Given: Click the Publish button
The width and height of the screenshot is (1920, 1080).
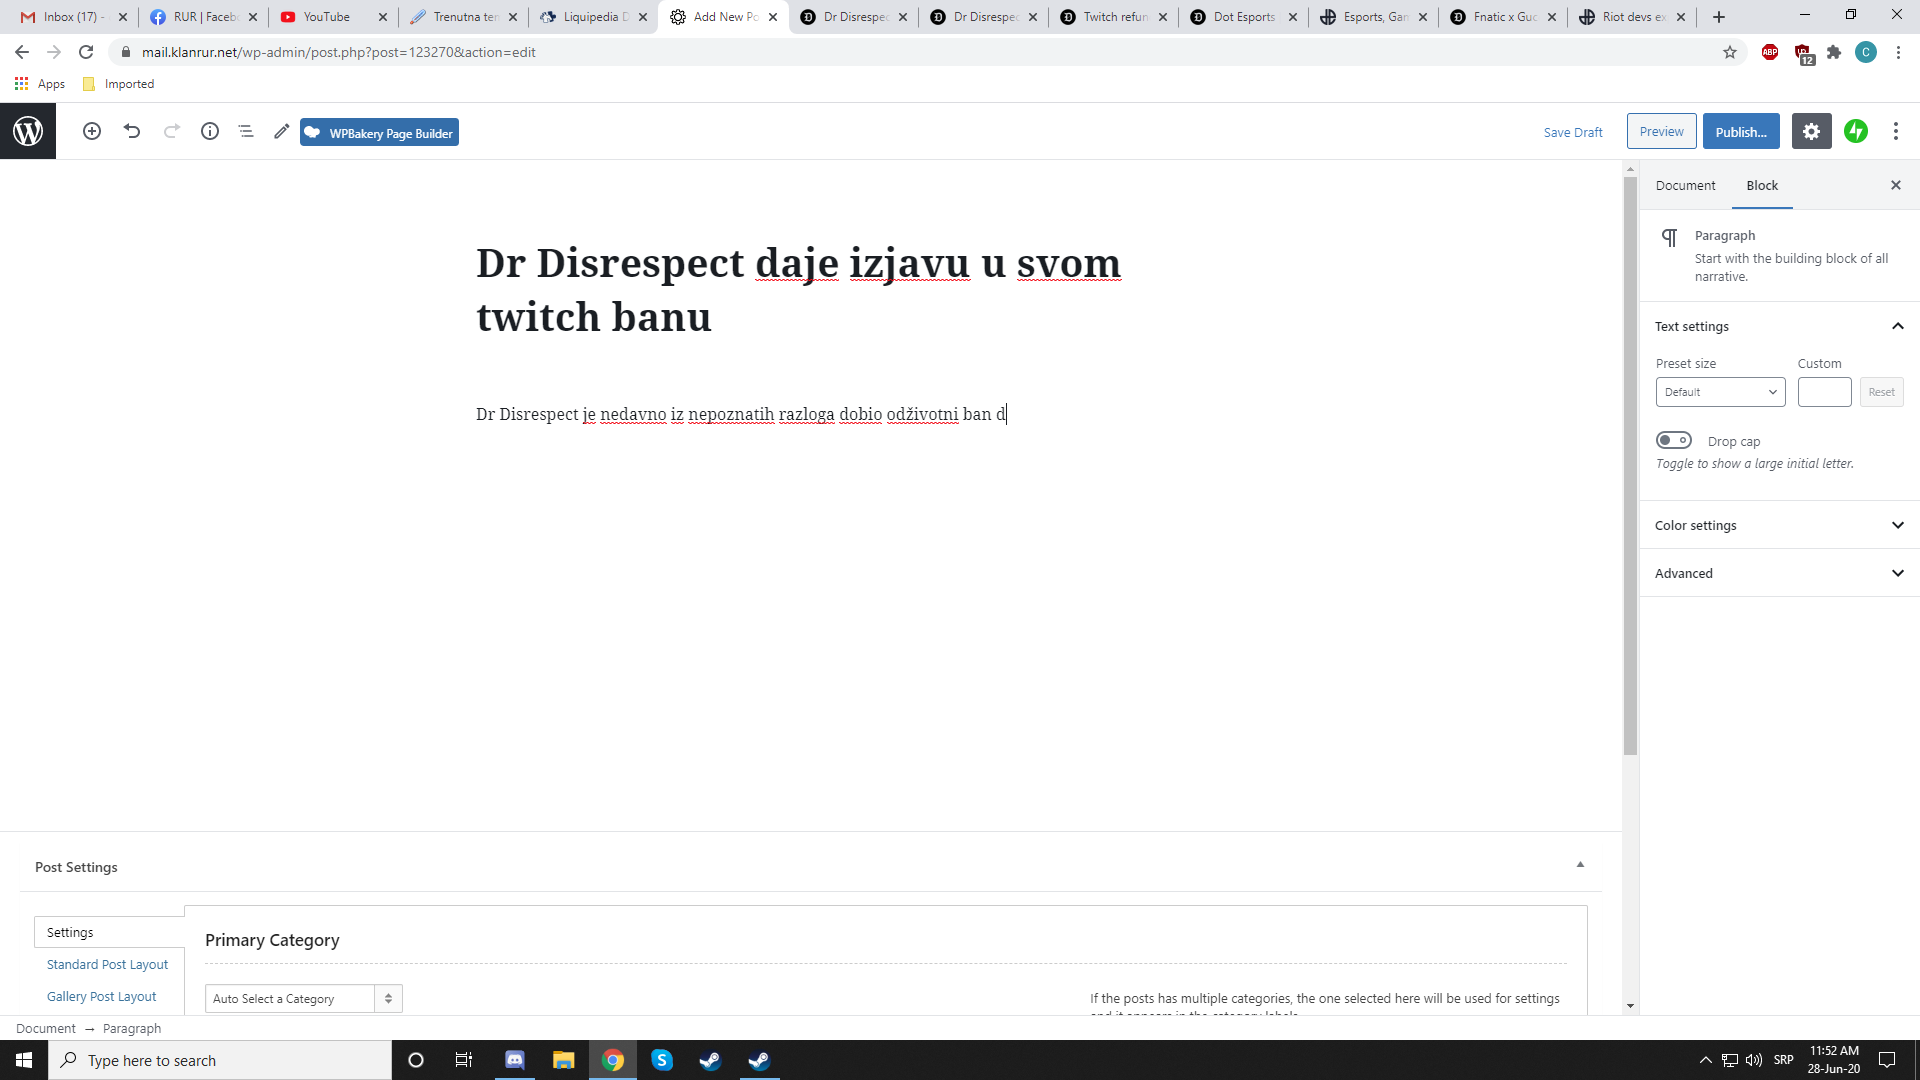Looking at the screenshot, I should (x=1741, y=131).
